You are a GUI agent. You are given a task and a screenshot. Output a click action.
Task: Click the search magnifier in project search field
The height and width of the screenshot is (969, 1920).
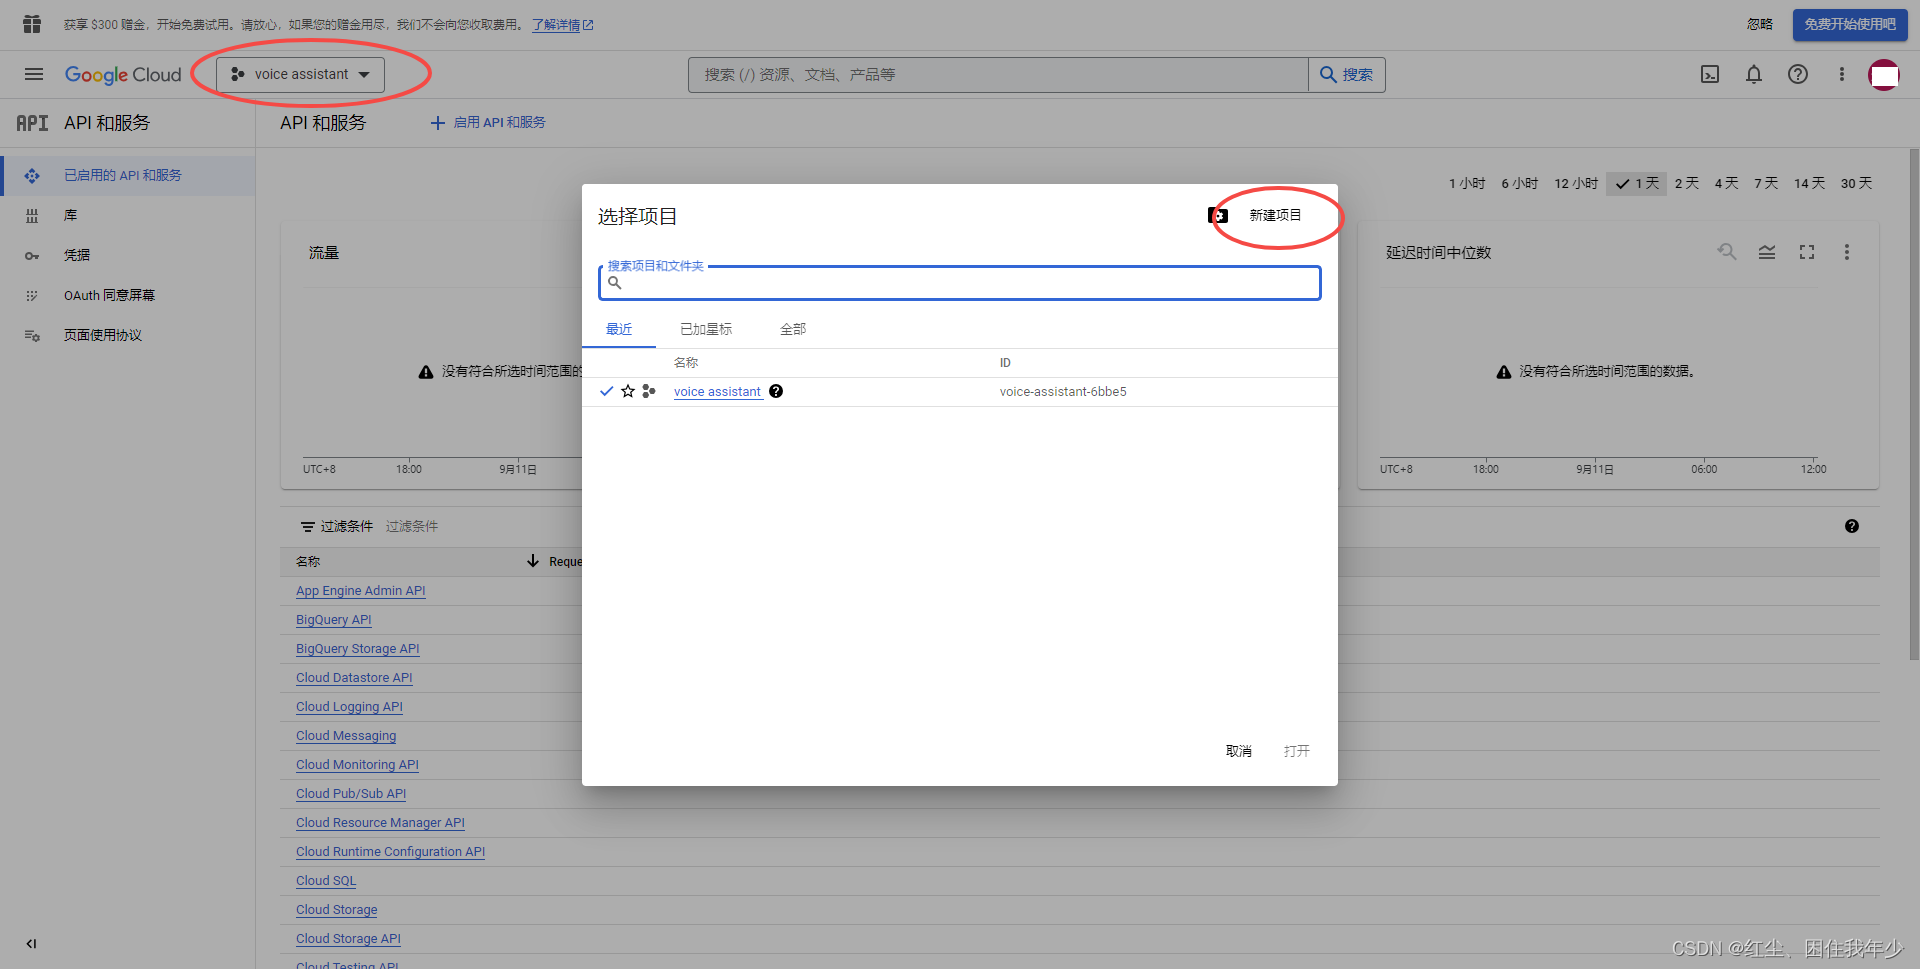tap(615, 283)
